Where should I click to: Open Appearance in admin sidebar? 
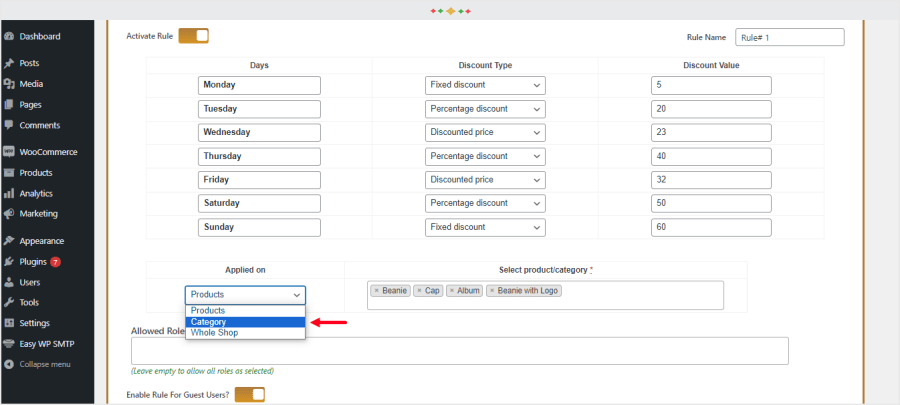point(42,241)
